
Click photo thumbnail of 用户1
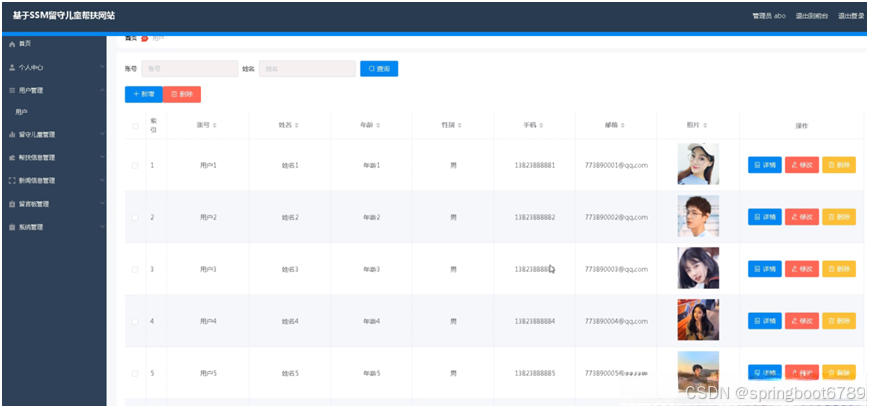tap(698, 164)
